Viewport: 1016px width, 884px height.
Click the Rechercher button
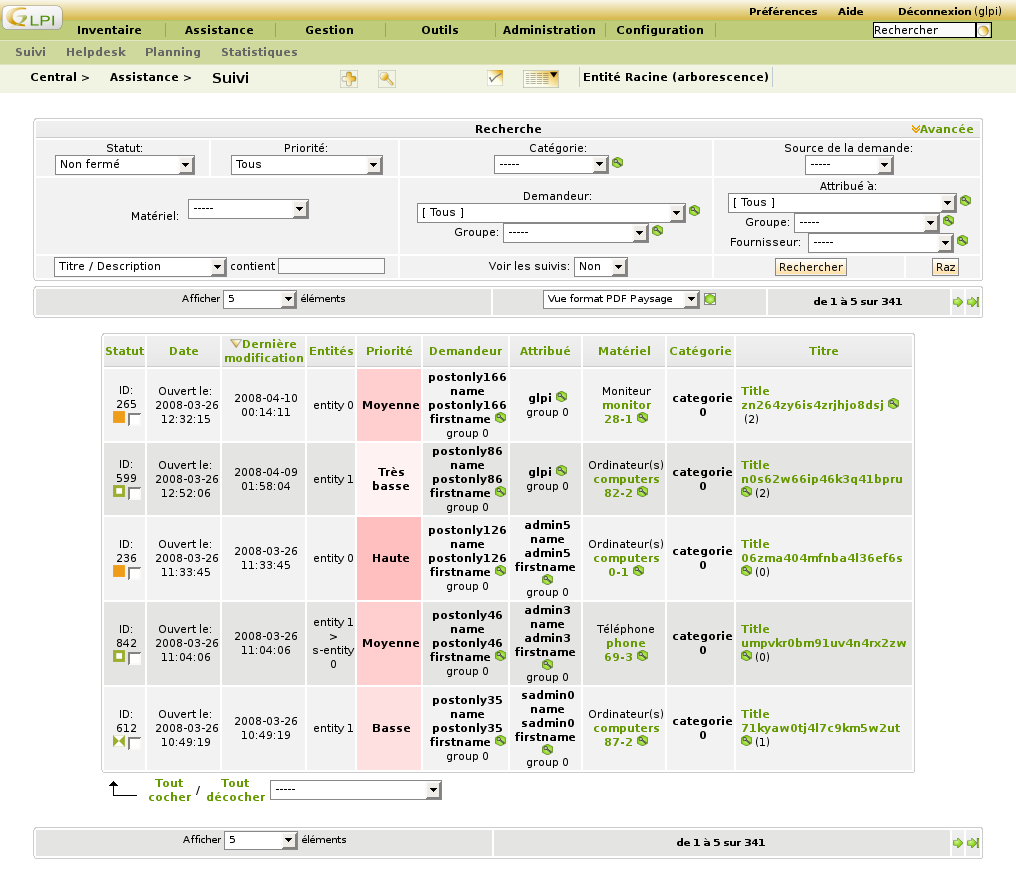click(811, 267)
